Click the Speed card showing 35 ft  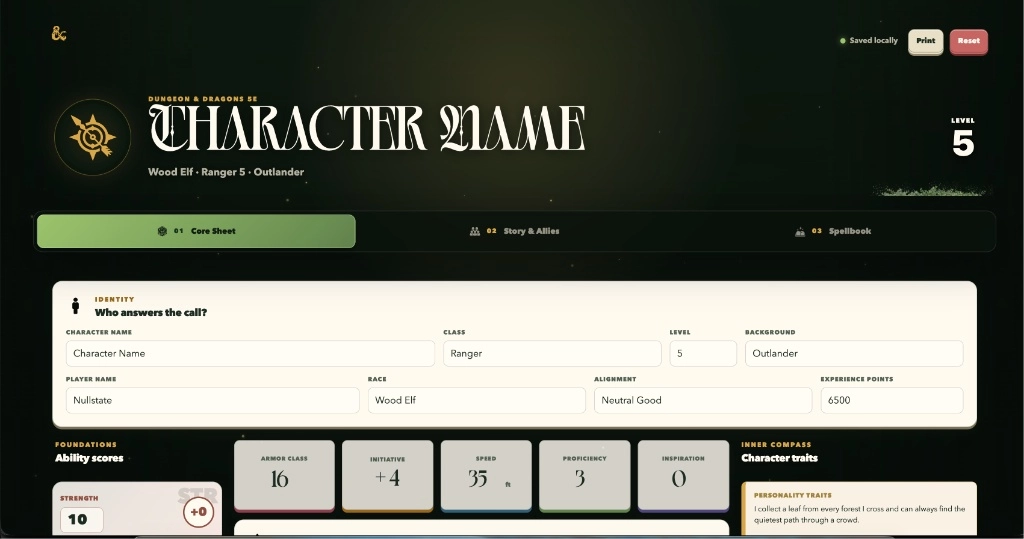tap(486, 475)
